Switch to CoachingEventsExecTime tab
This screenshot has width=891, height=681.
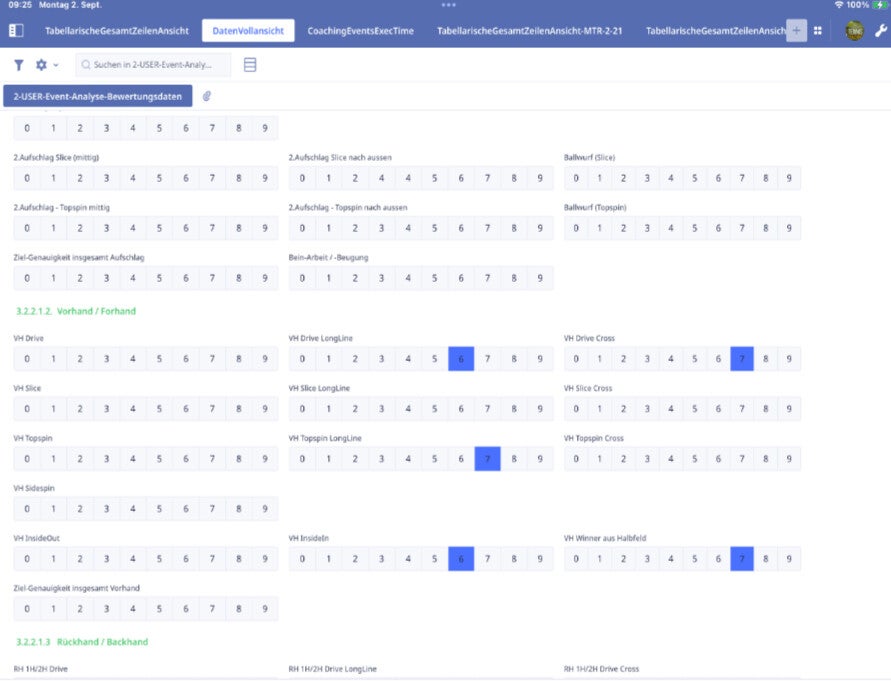pos(361,31)
